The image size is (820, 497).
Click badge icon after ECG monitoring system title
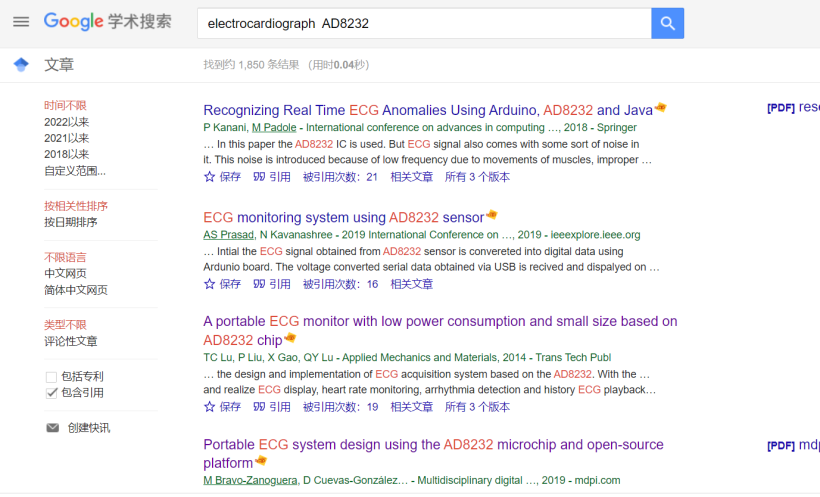tap(492, 214)
